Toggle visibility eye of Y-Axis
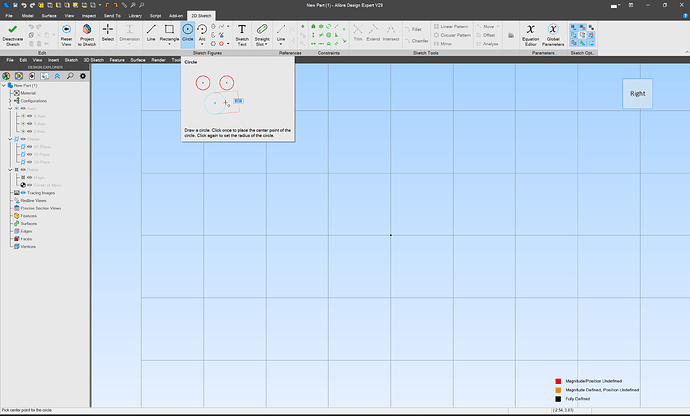690x416 pixels. tap(30, 124)
